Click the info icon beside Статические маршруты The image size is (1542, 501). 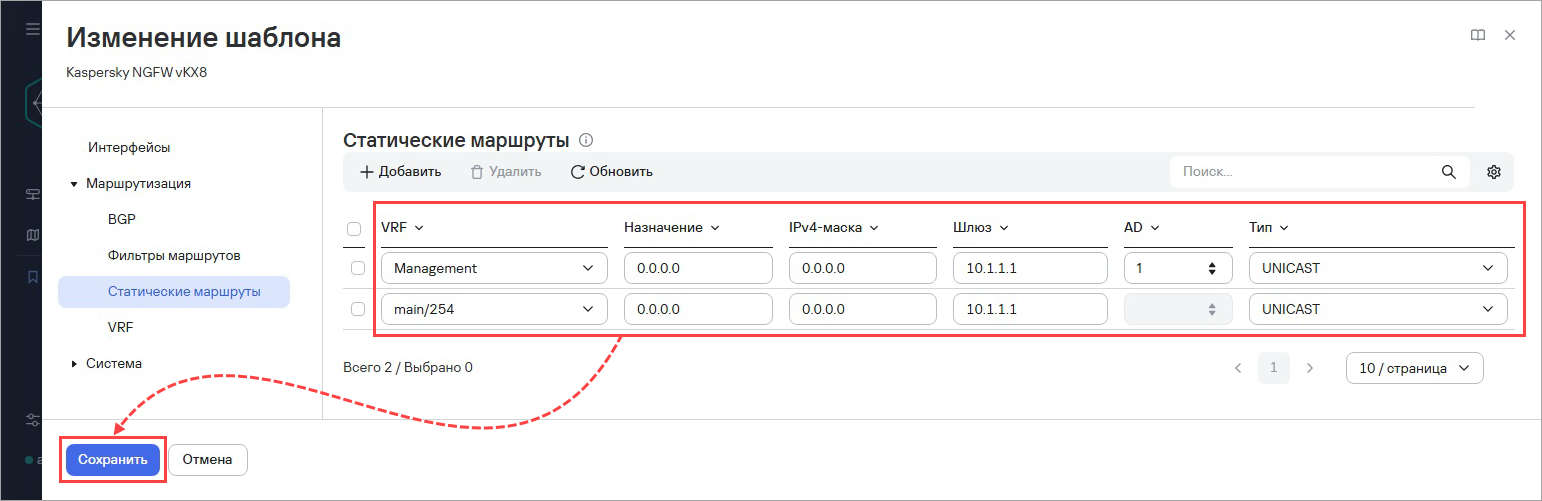coord(587,140)
